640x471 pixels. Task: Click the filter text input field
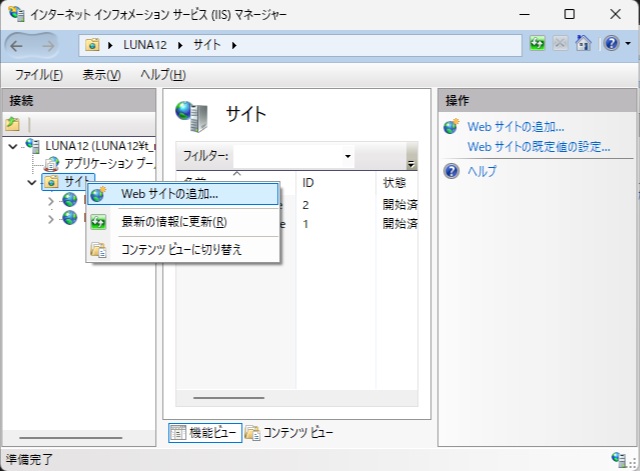click(x=288, y=156)
